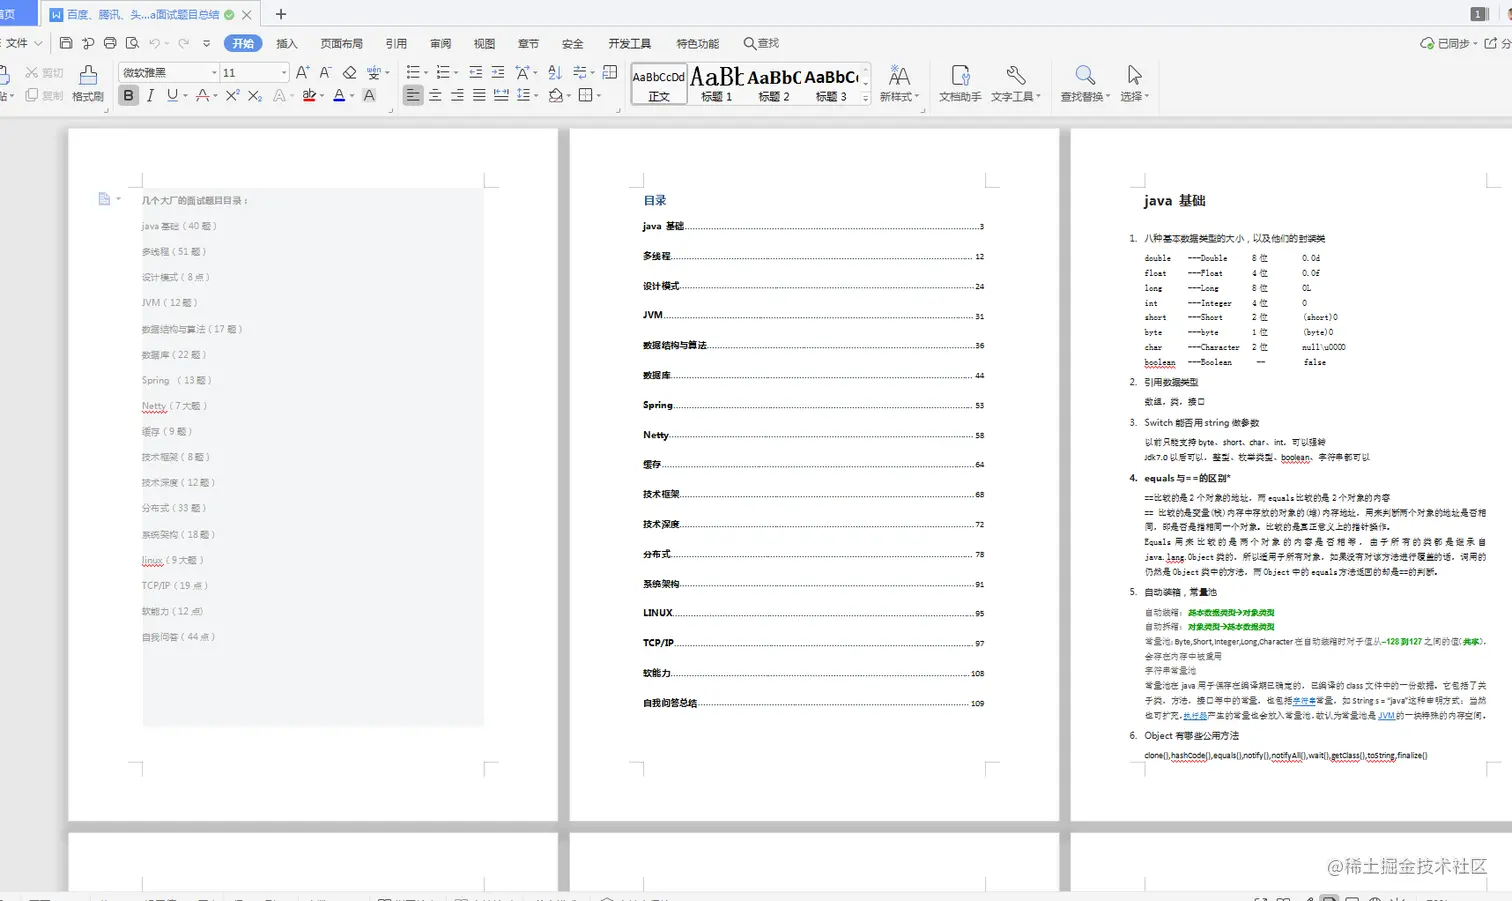Click the Format Painter (格式刷) tool
This screenshot has height=901, width=1512.
[x=88, y=83]
